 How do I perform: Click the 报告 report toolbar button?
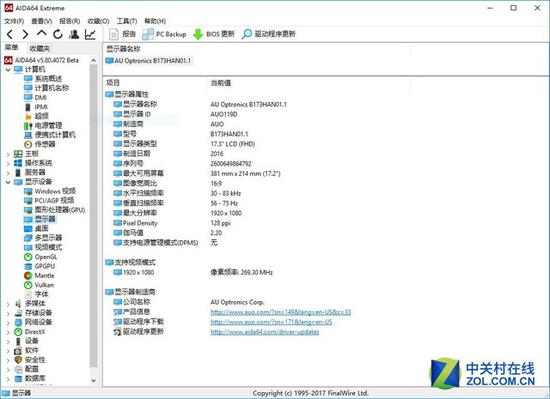coord(122,34)
